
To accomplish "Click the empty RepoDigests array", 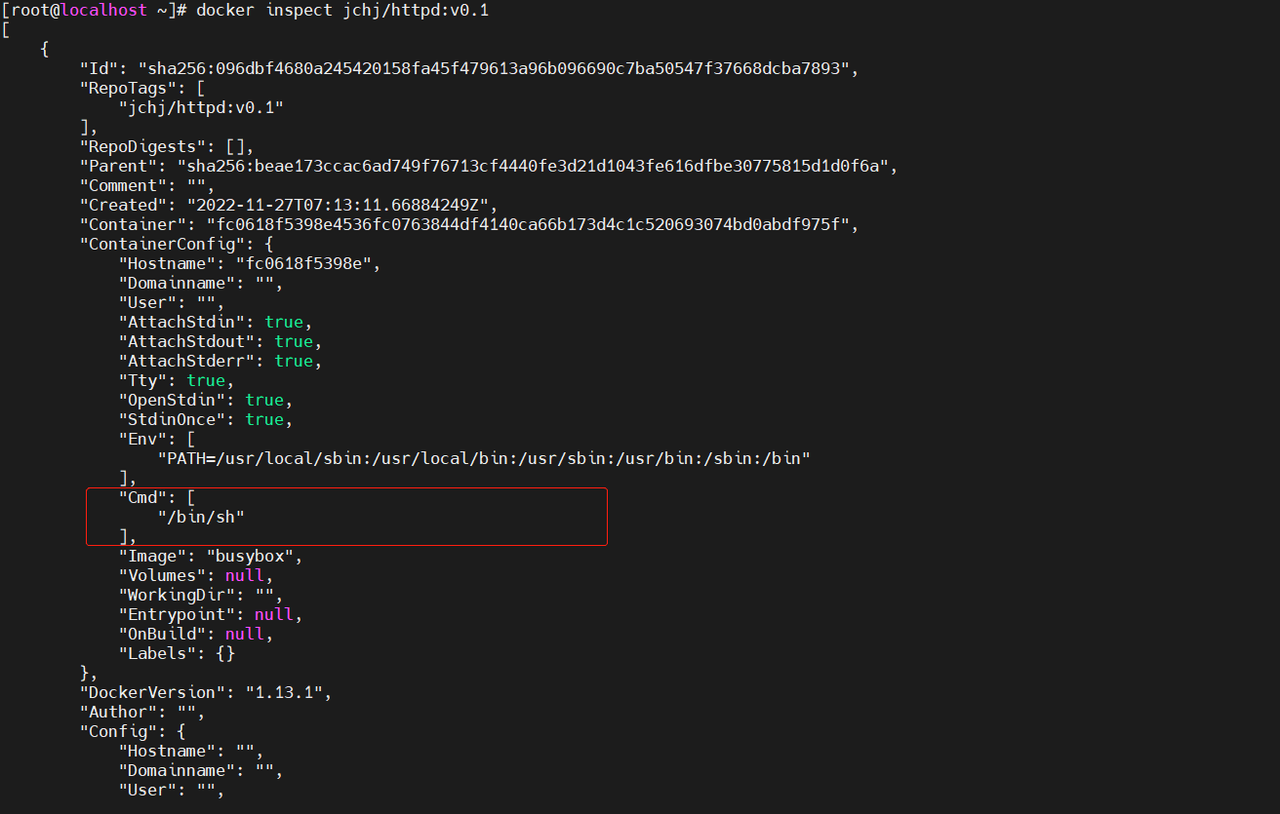I will [234, 147].
